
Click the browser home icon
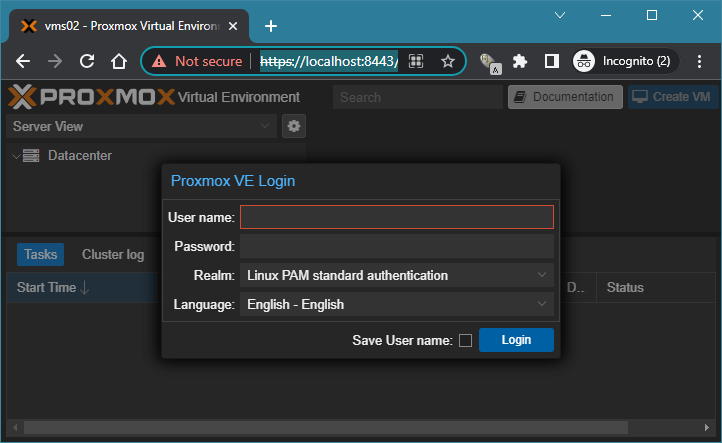(118, 61)
